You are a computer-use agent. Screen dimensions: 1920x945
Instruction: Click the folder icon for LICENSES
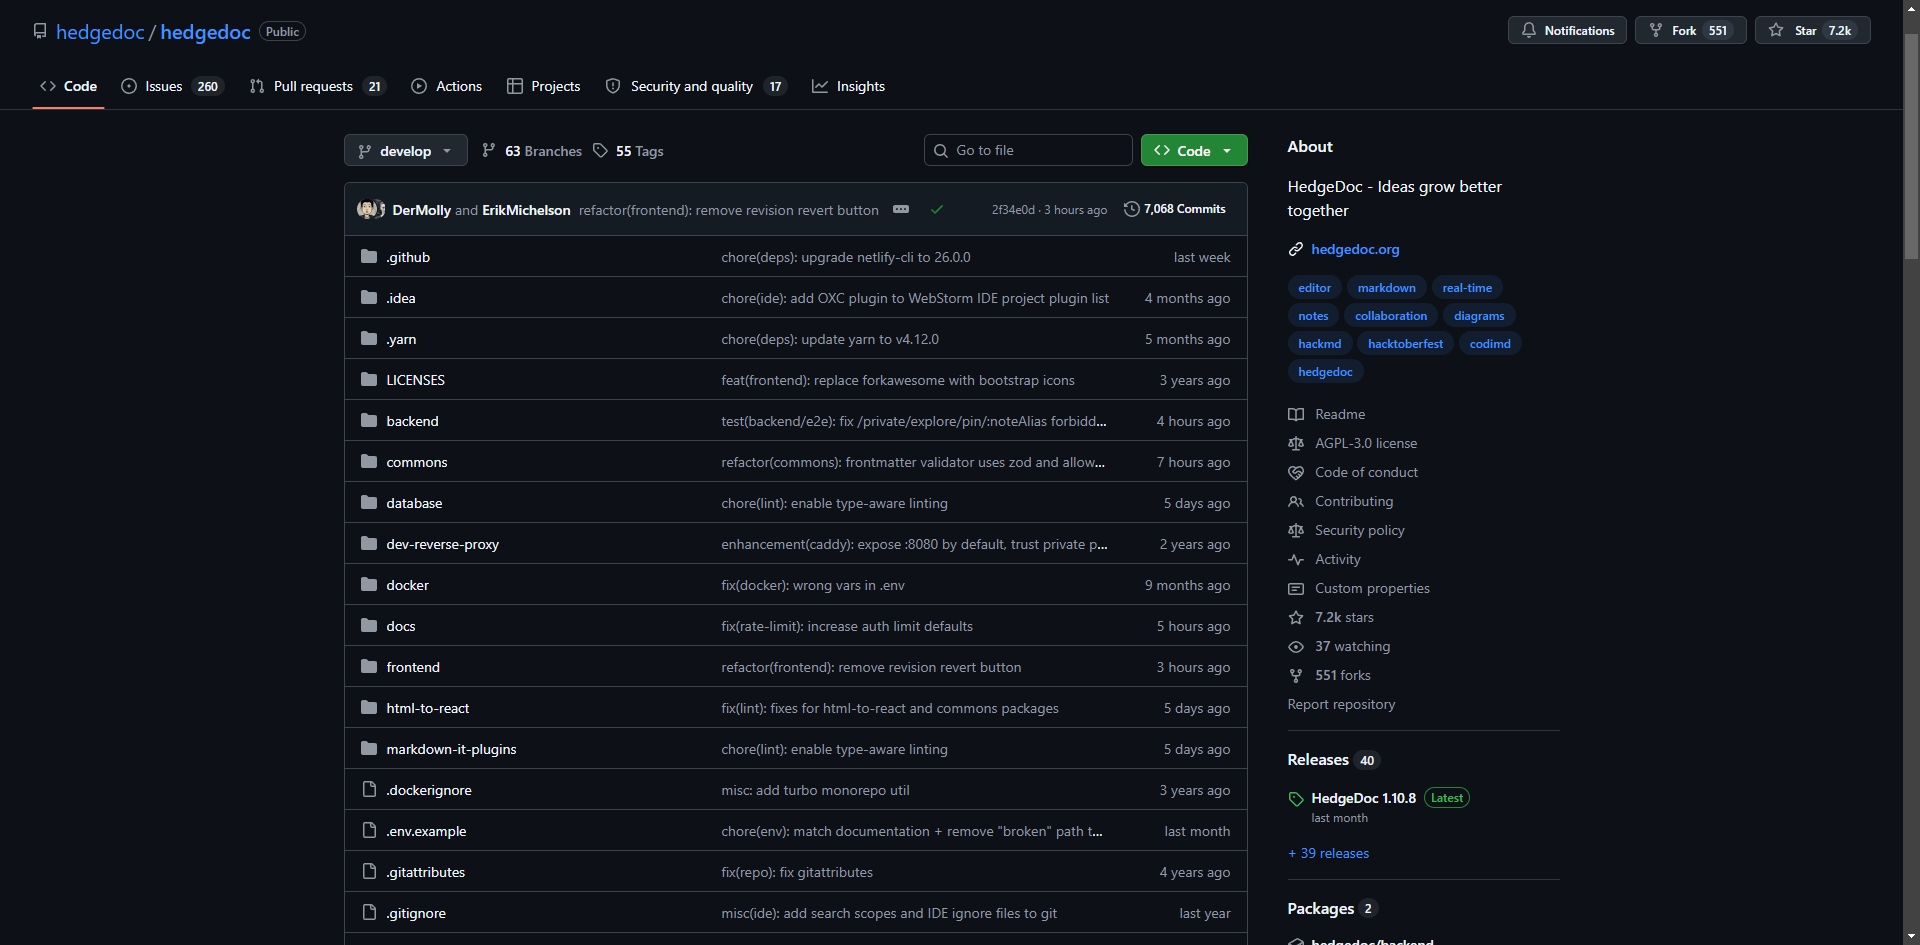369,380
